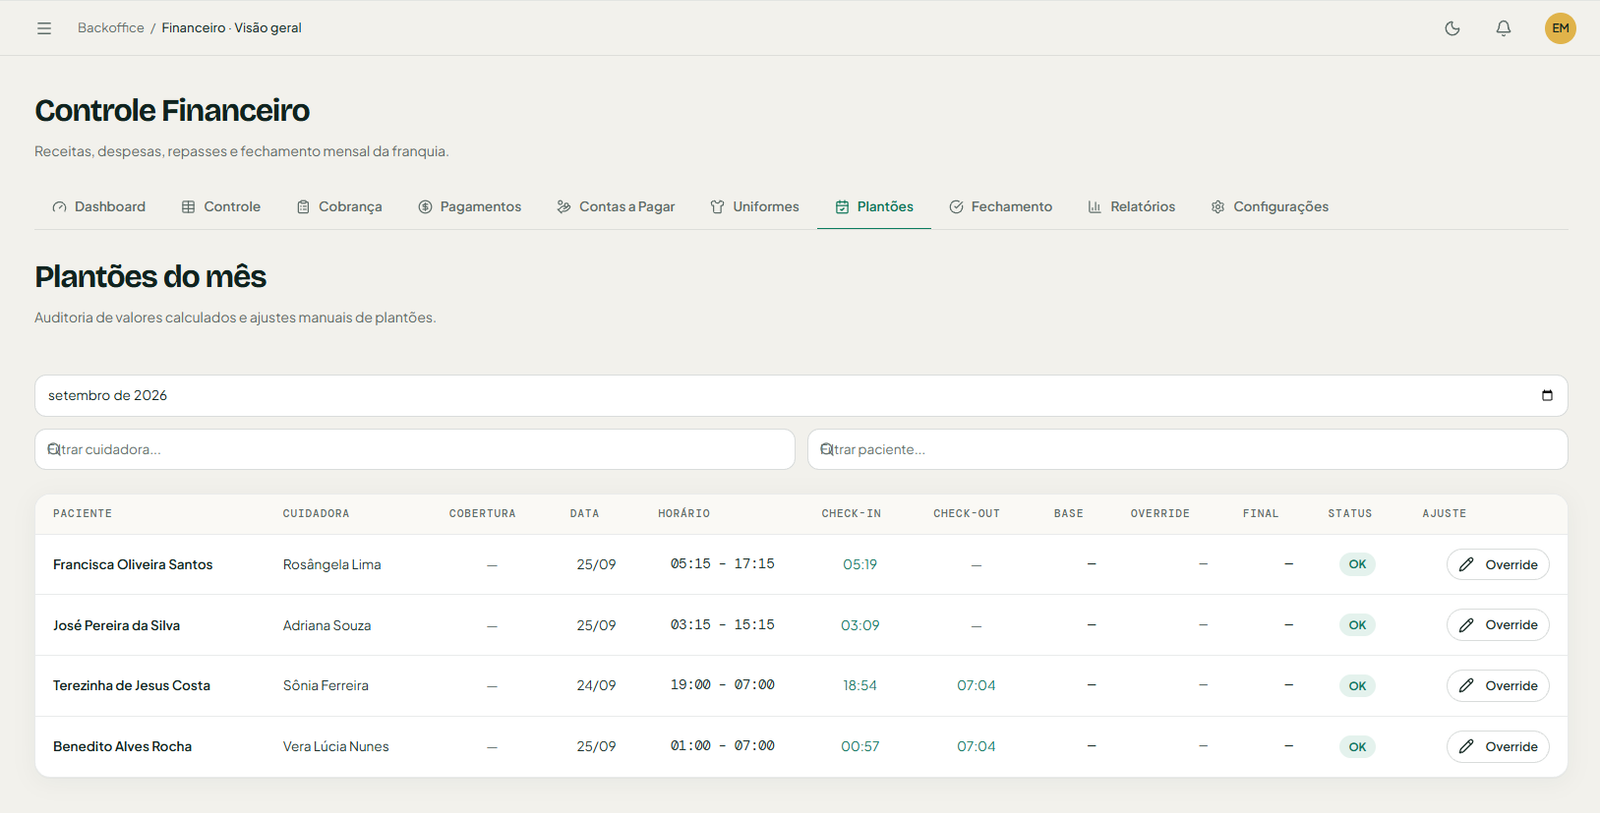Open notifications bell
This screenshot has height=813, width=1600.
tap(1503, 28)
